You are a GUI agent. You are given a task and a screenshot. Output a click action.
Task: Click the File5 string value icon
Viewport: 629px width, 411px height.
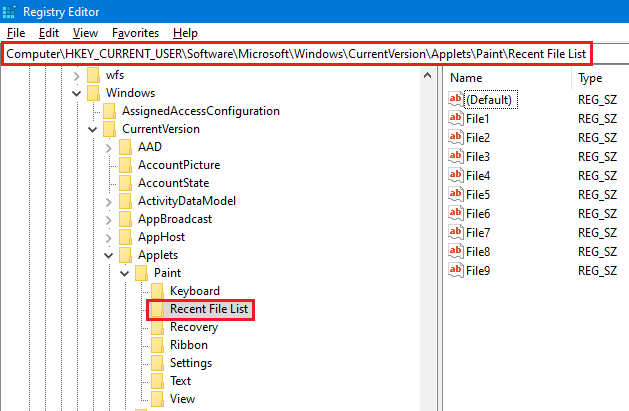click(x=456, y=194)
